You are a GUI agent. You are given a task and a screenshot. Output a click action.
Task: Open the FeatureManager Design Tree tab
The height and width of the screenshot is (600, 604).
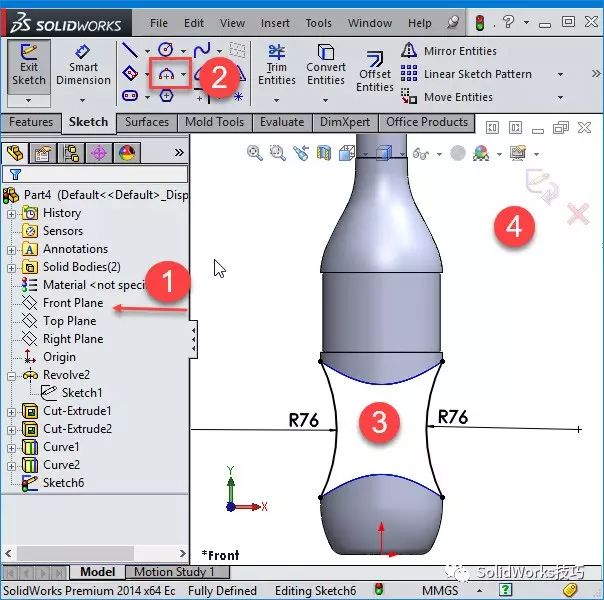coord(14,153)
